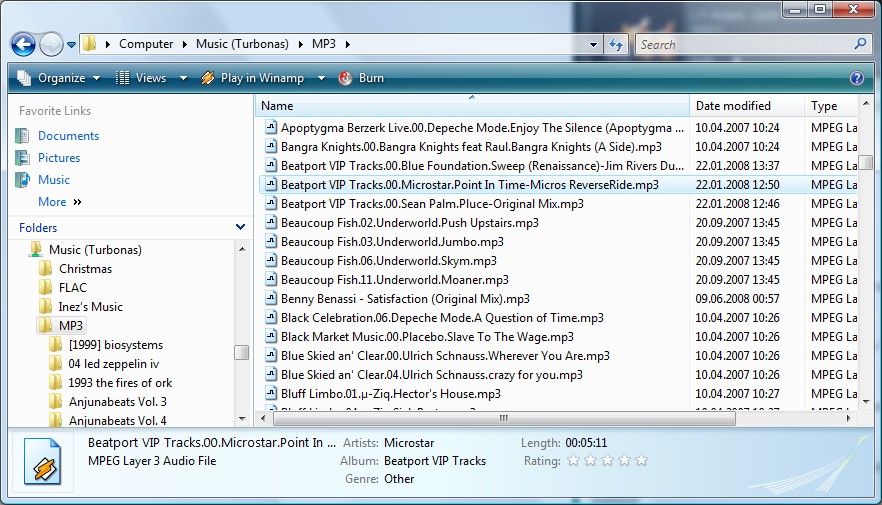Collapse the Folders pane chevron

point(240,228)
